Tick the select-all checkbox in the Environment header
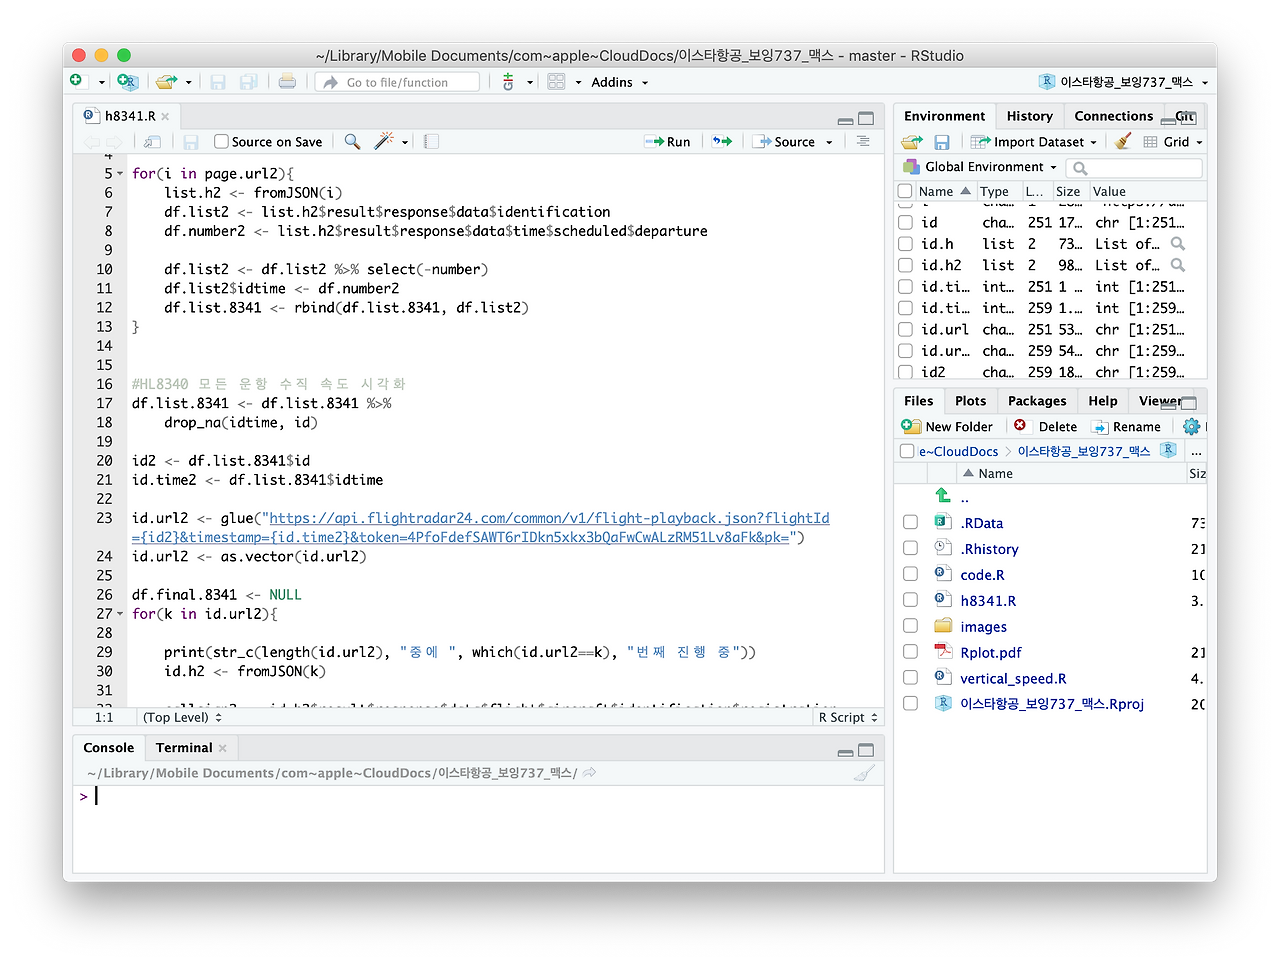The height and width of the screenshot is (965, 1280). click(905, 191)
